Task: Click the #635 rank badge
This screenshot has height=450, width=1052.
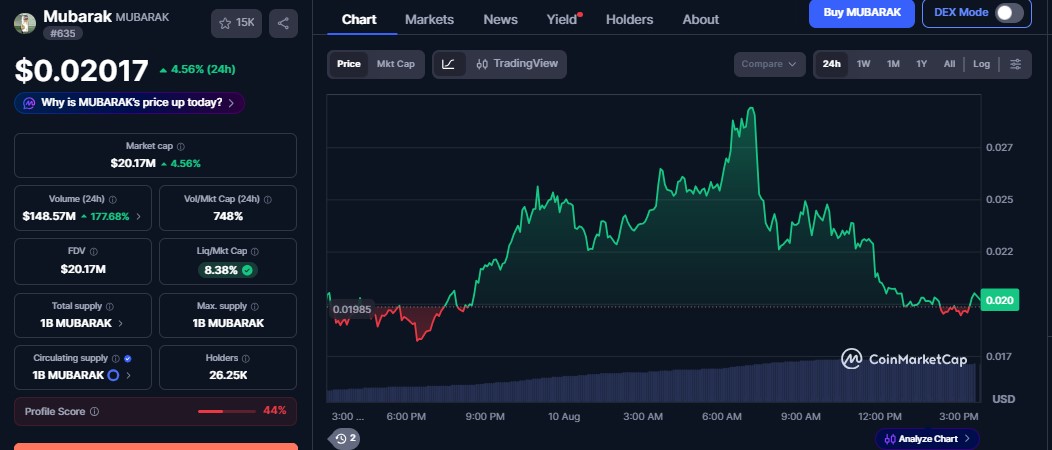Action: pyautogui.click(x=63, y=33)
